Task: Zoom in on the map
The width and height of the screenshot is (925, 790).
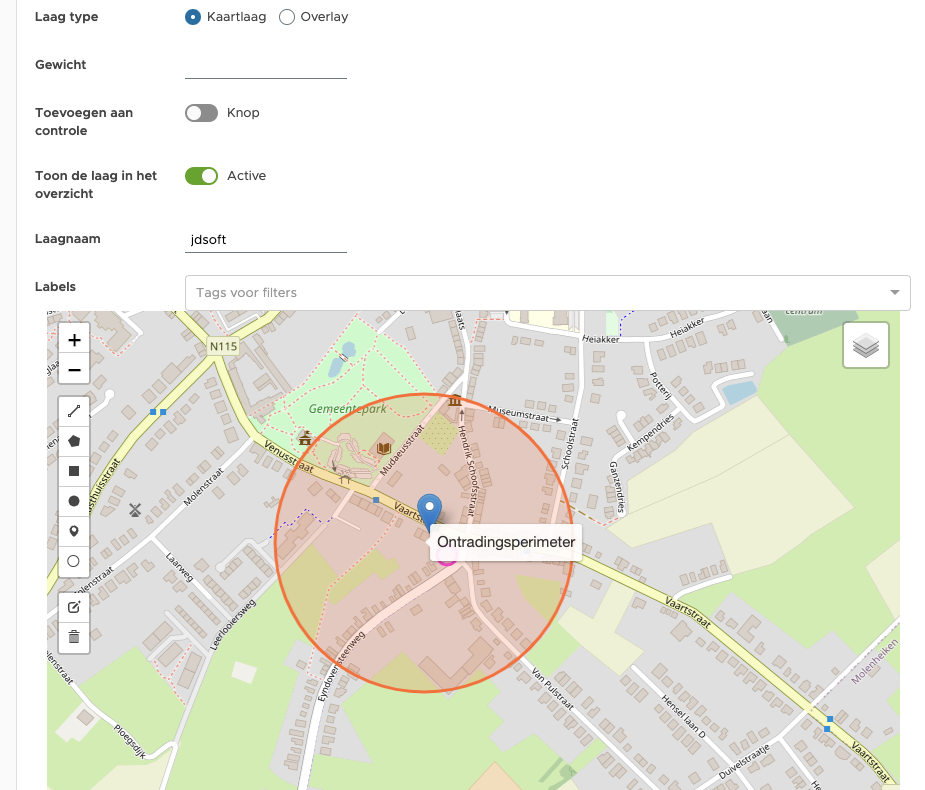Action: pyautogui.click(x=74, y=340)
